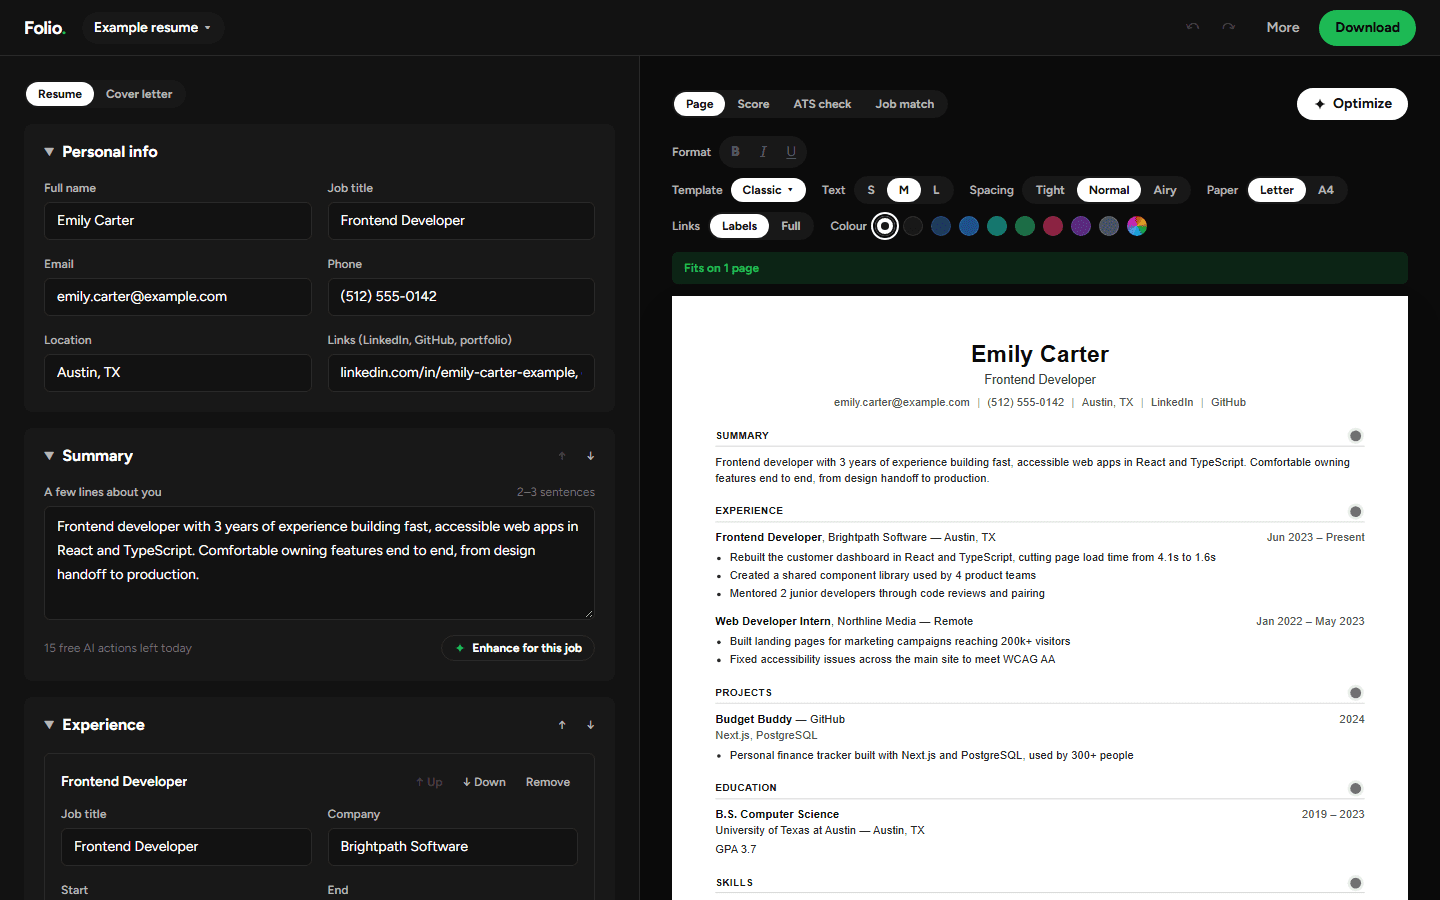
Task: Click the dot beside the EDUCATION heading
Action: pyautogui.click(x=1356, y=789)
